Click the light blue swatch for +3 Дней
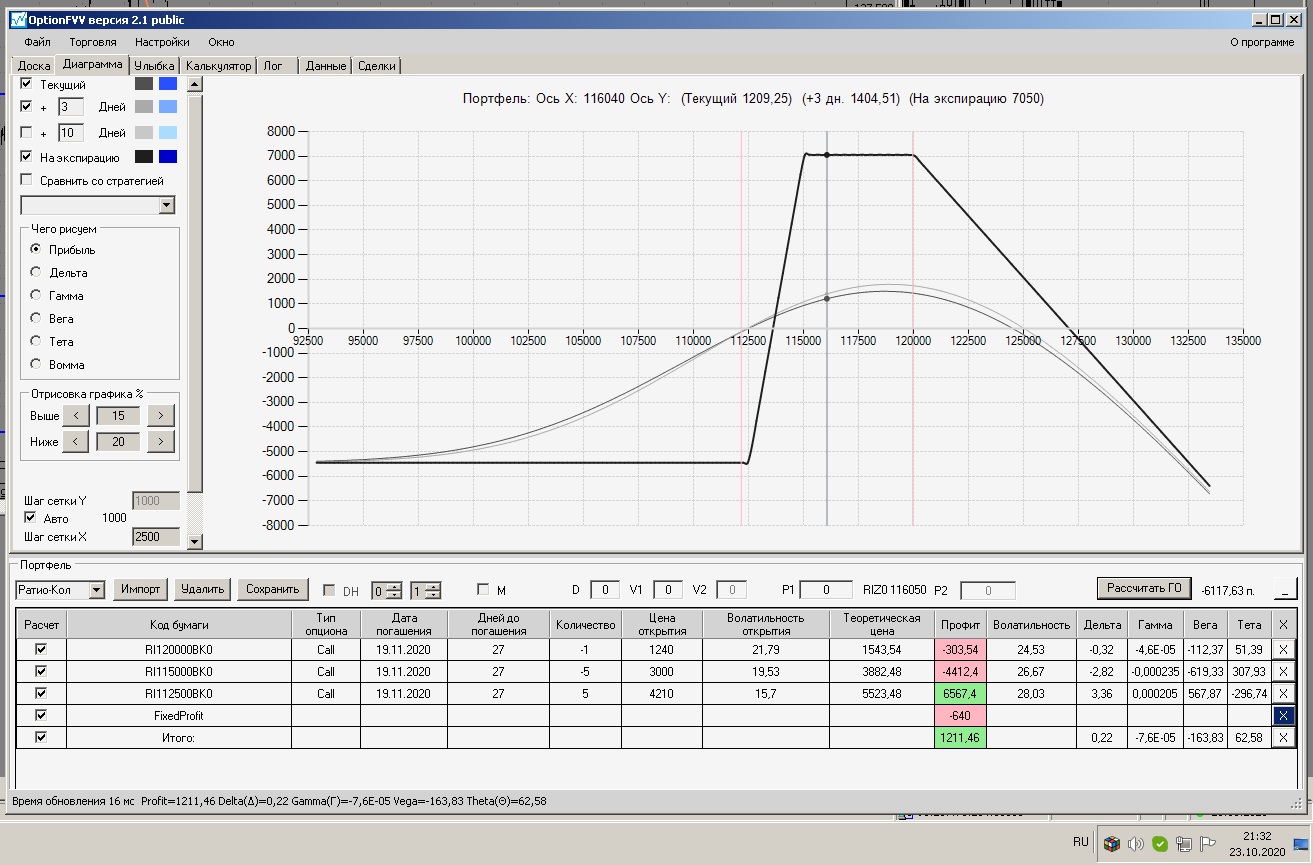1313x865 pixels. point(168,107)
